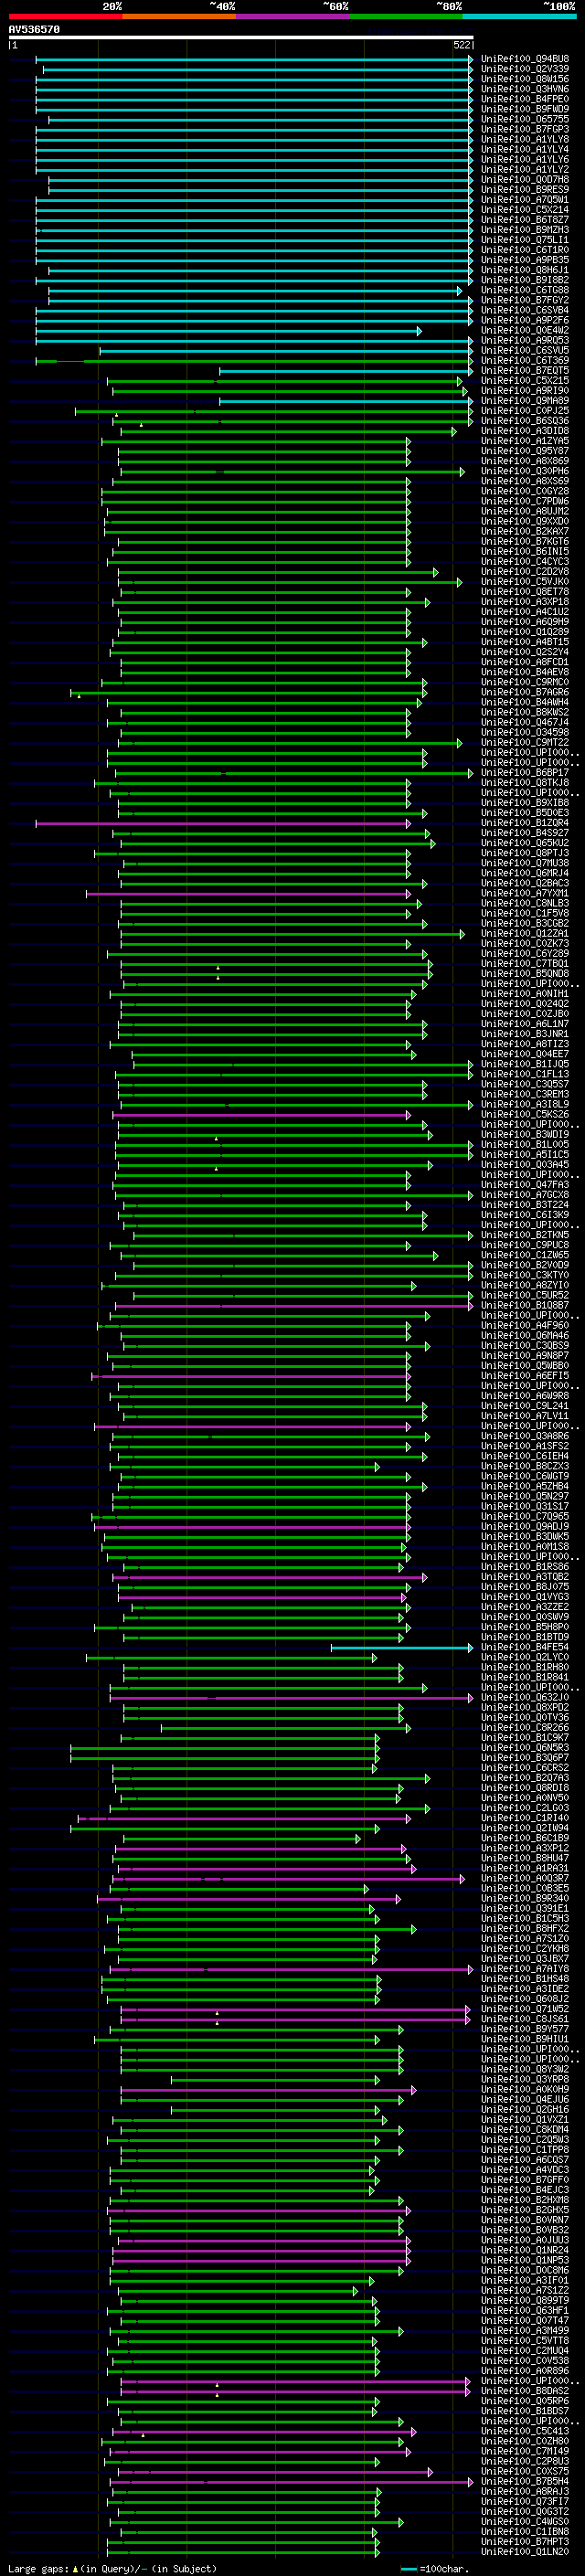Viewport: 585px width, 2576px height.
Task: Select label UniRef100_Q2GH16
Action: point(525,2110)
